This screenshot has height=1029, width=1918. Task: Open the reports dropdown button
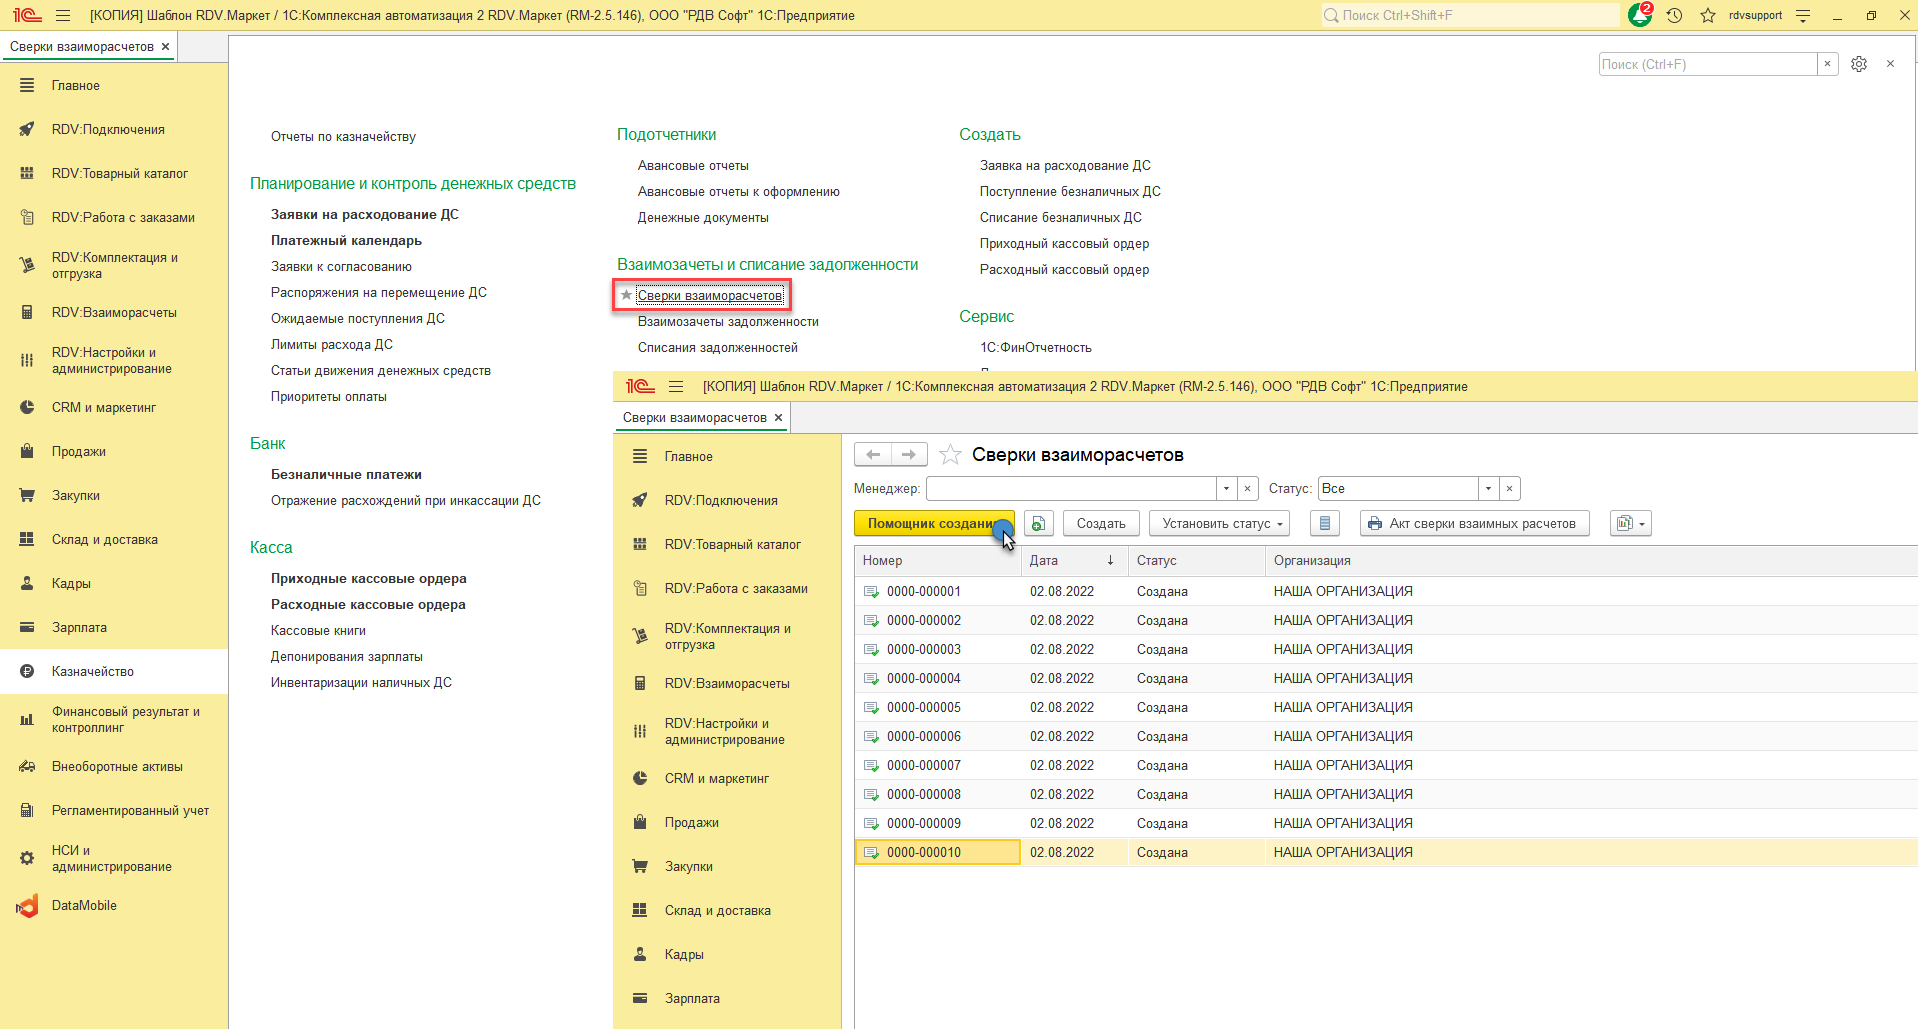click(x=1630, y=524)
